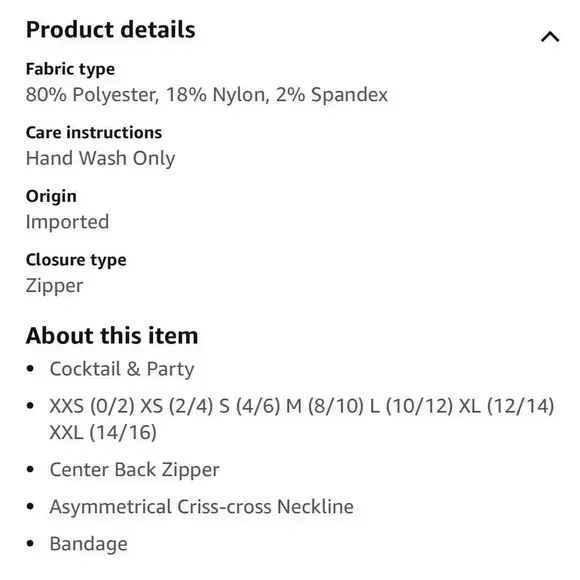Click the XL (12/14) size text

tap(506, 406)
